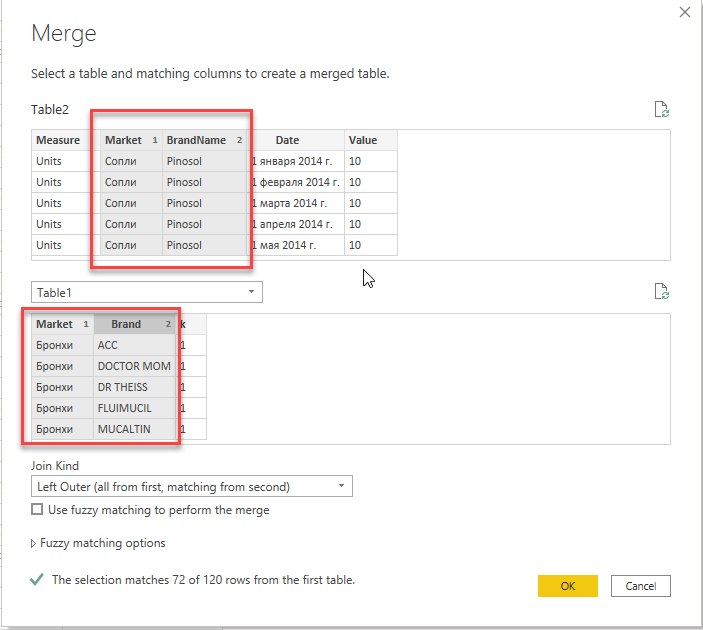Click Units in the 1 марта 2014 row
Screen dimensions: 703x630
click(65, 203)
